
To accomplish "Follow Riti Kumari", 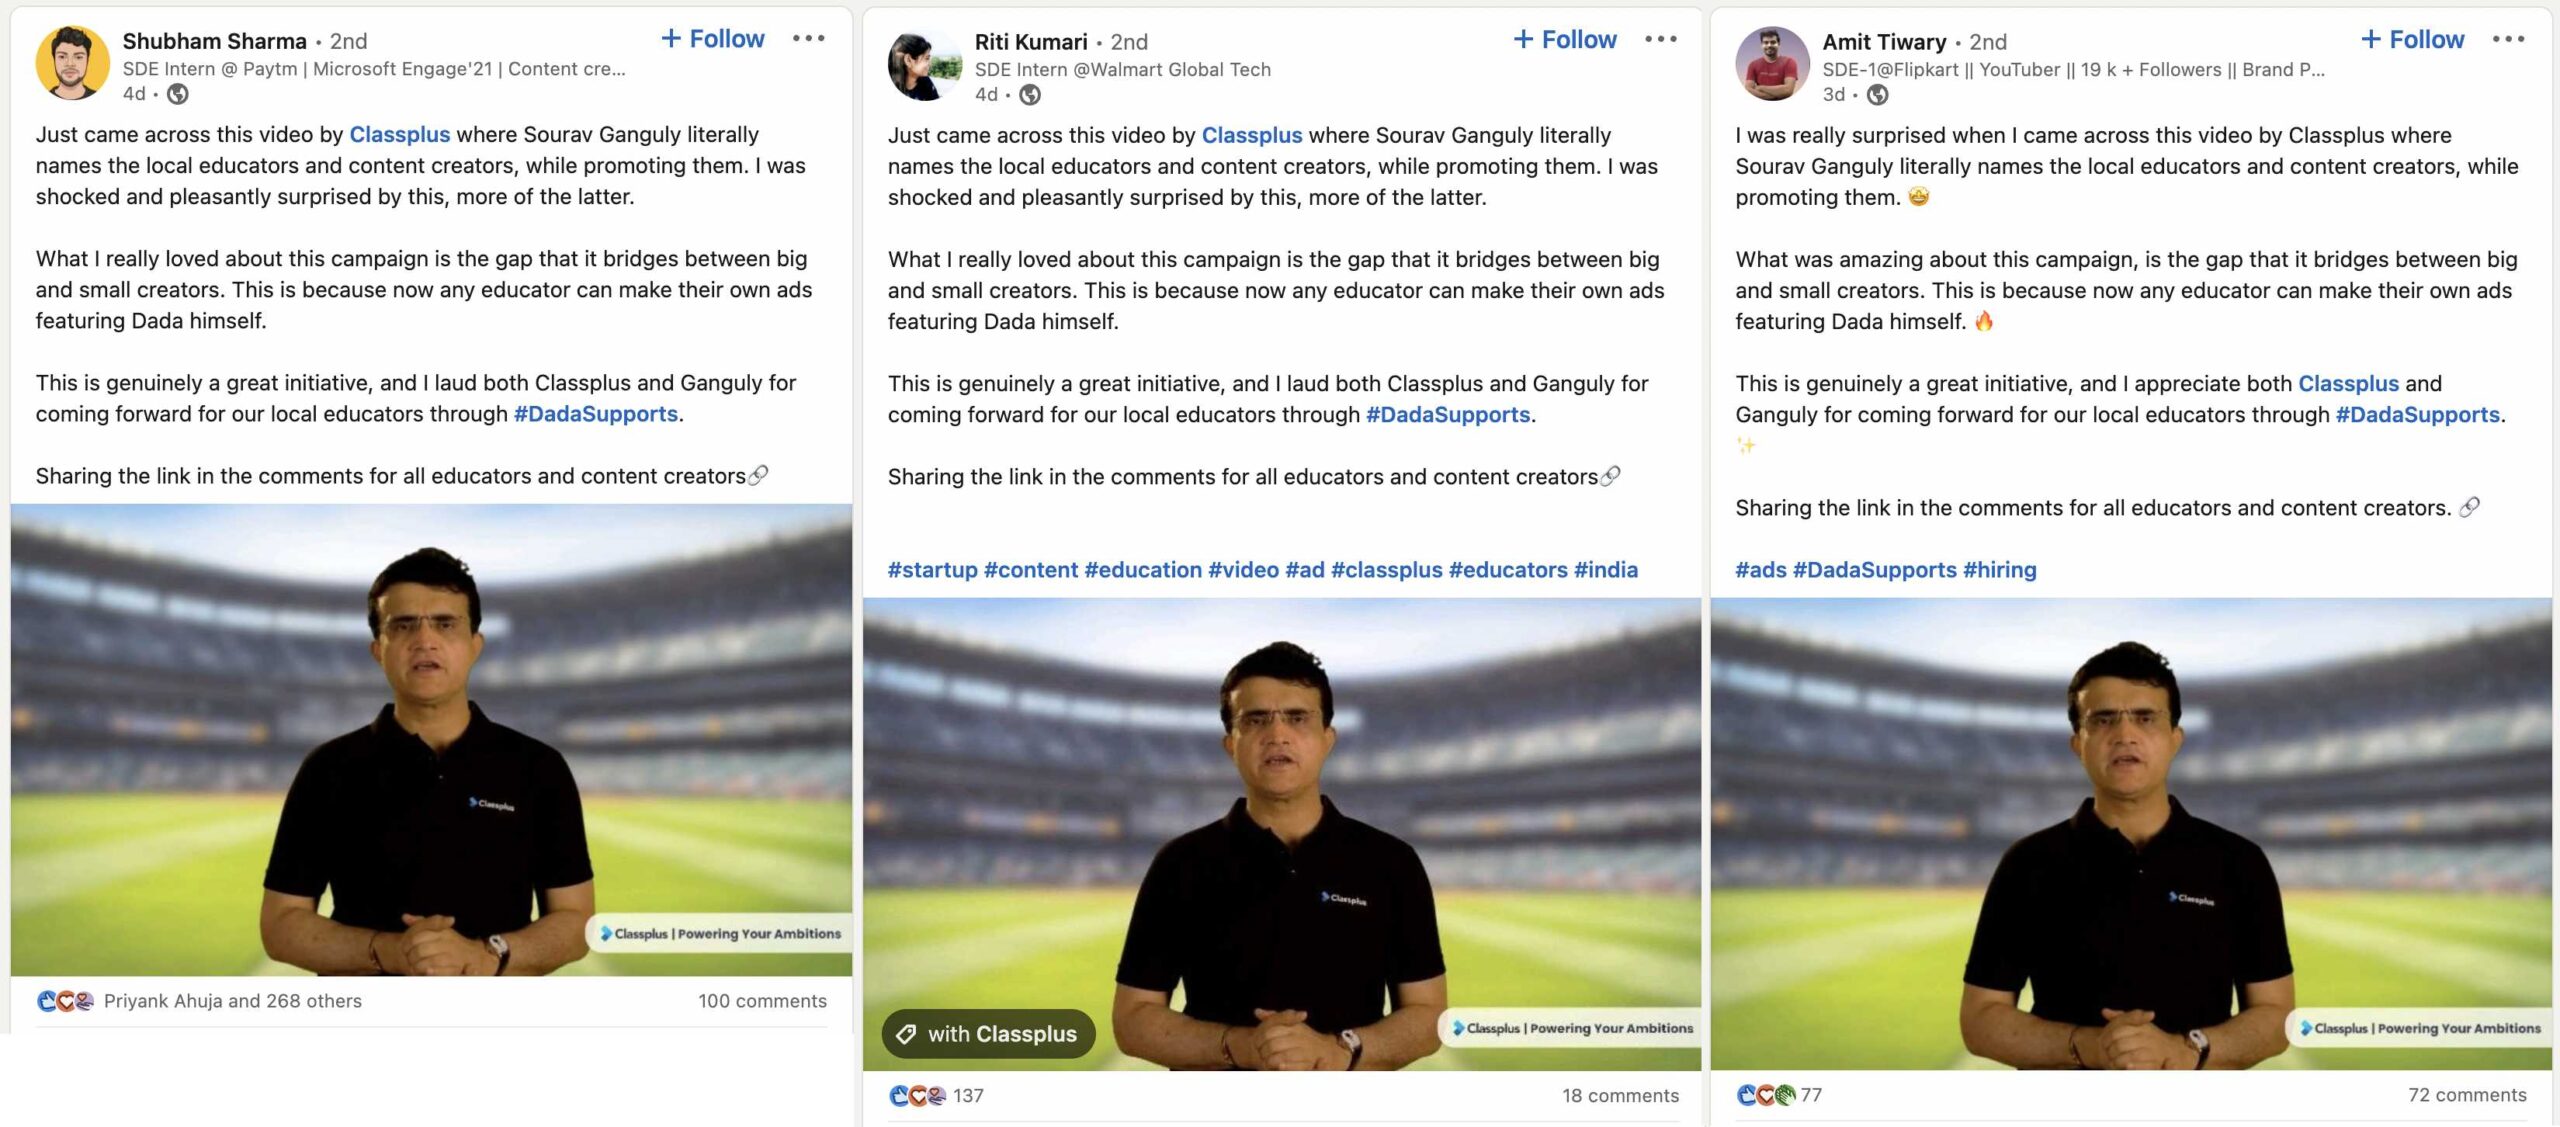I will 1565,40.
